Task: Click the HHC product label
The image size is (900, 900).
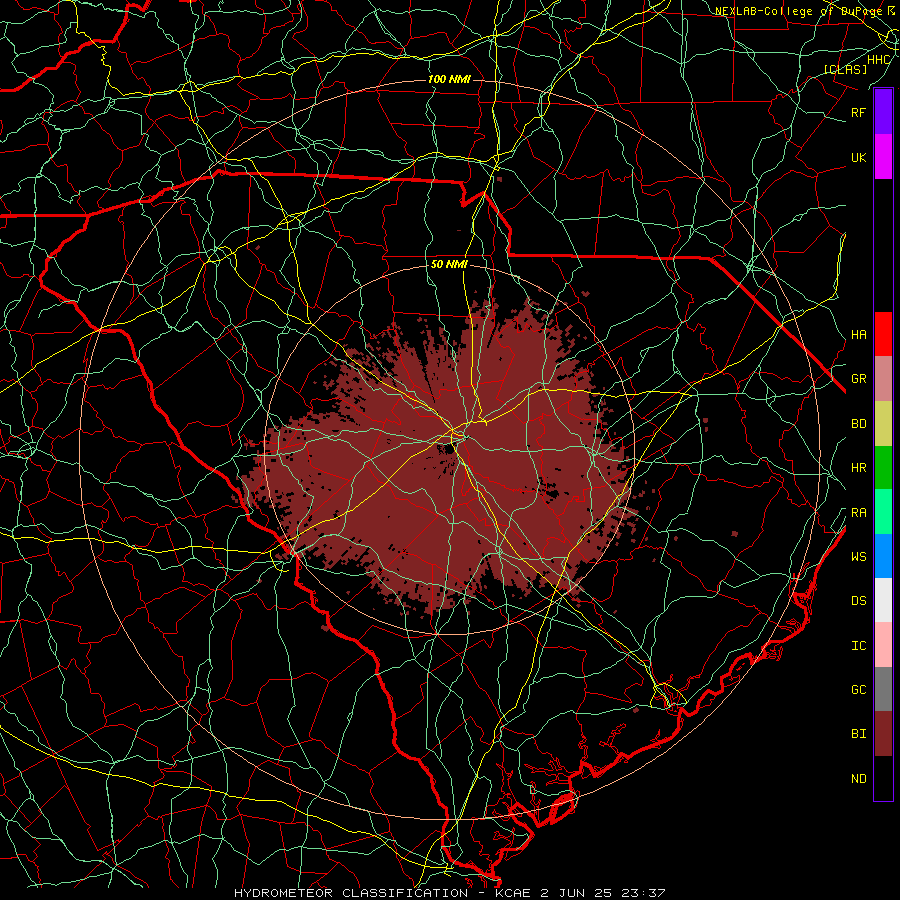Action: (x=878, y=60)
